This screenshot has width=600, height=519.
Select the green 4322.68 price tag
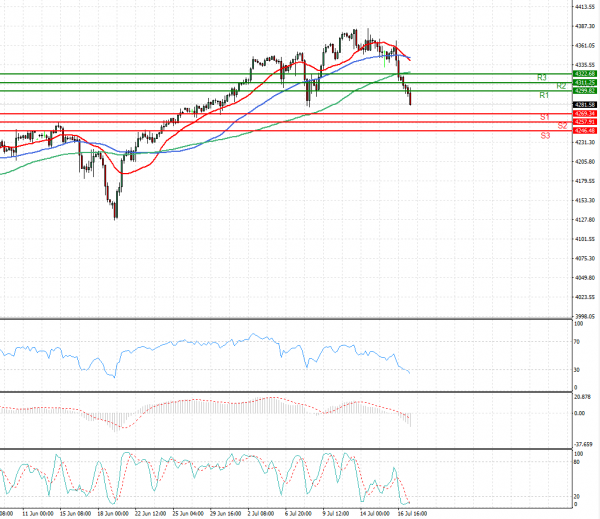click(585, 74)
